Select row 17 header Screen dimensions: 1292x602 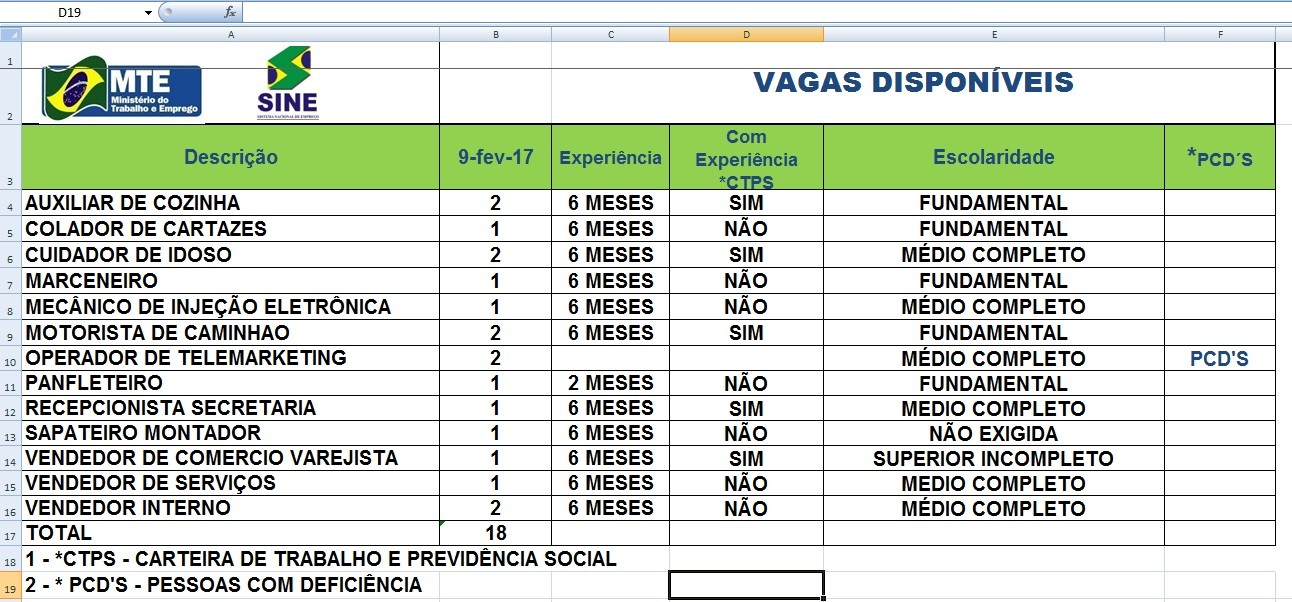pos(11,533)
